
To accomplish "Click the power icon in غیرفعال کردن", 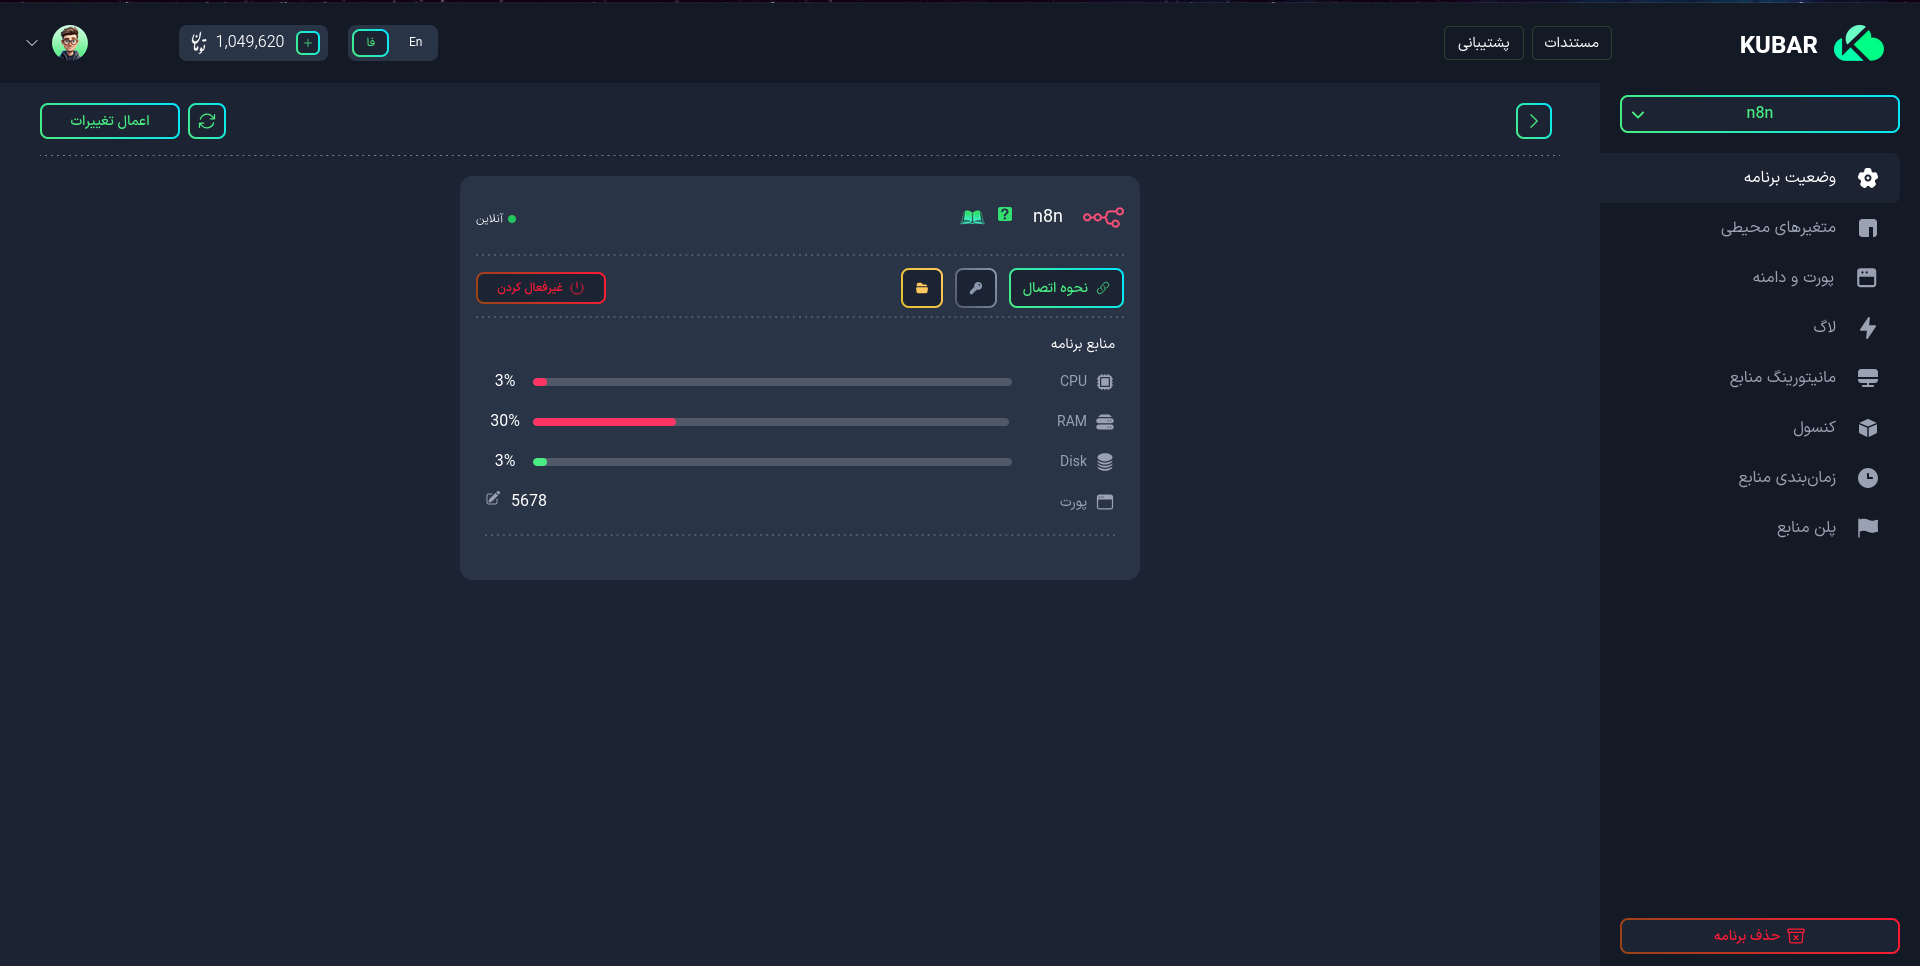I will pos(577,288).
